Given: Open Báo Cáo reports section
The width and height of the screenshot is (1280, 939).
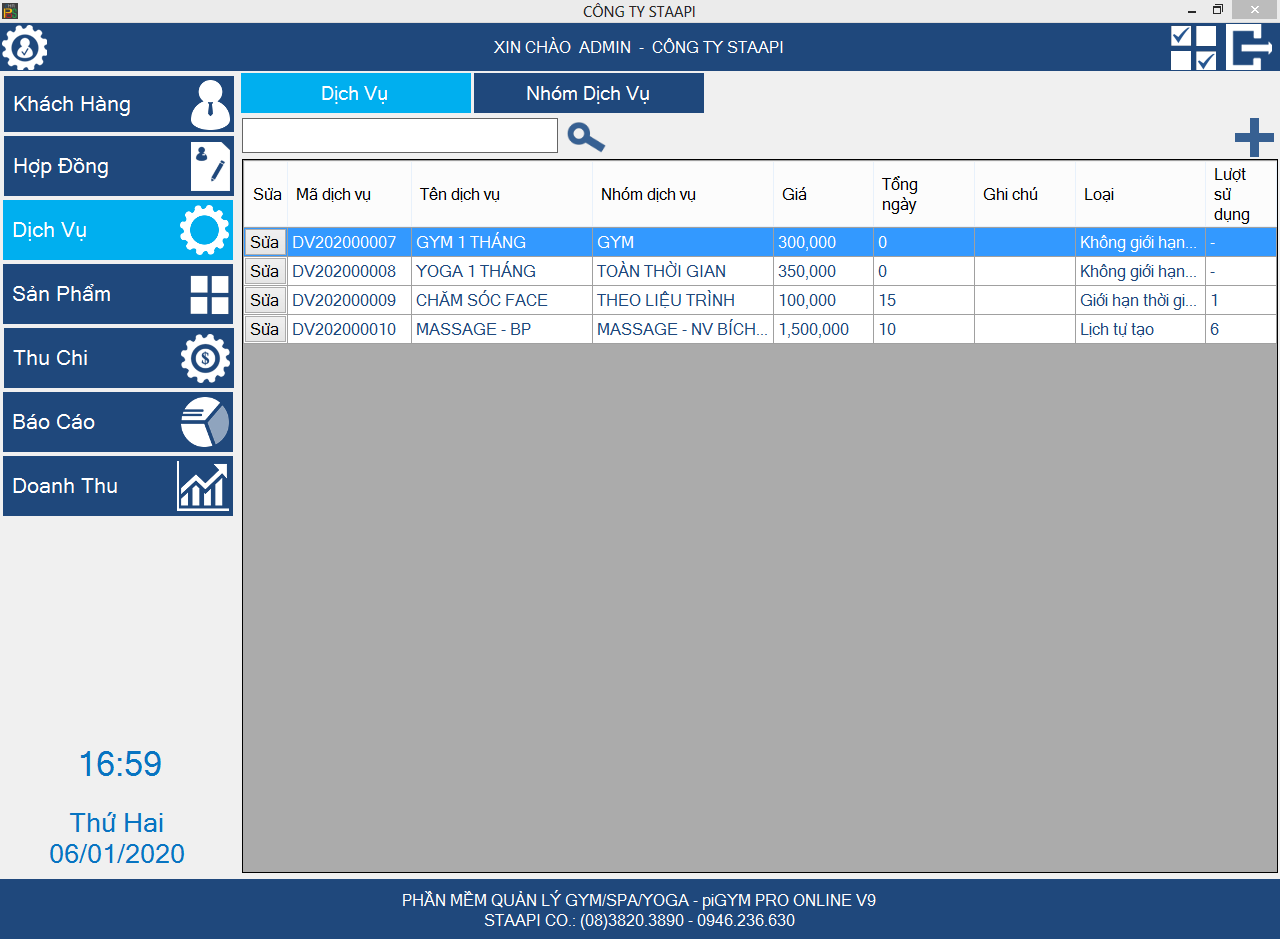Looking at the screenshot, I should click(x=119, y=422).
